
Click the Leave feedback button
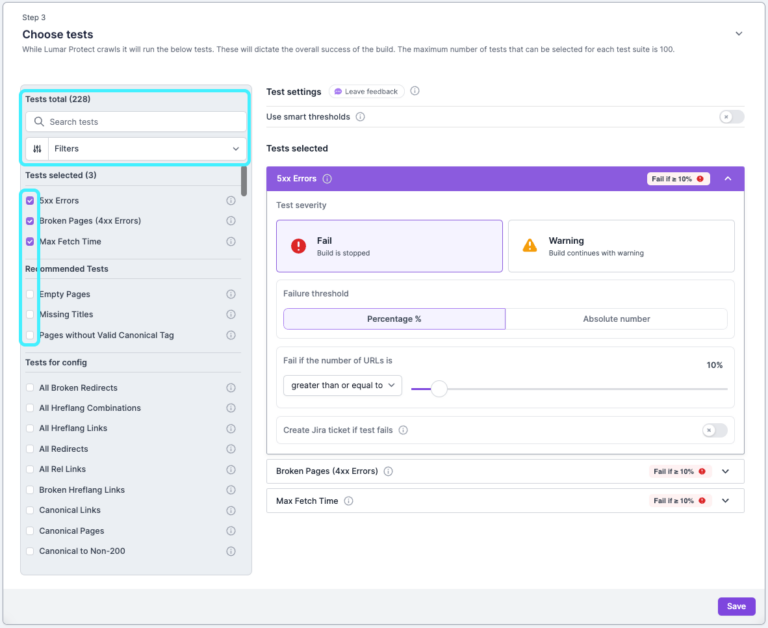click(x=365, y=91)
